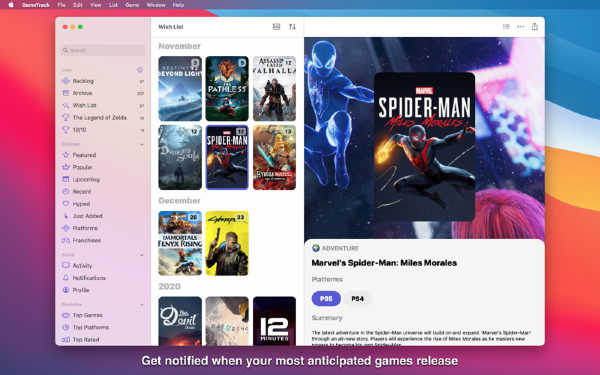Viewport: 600px width, 375px height.
Task: Click the Wish List sparkle icon
Action: tap(66, 105)
